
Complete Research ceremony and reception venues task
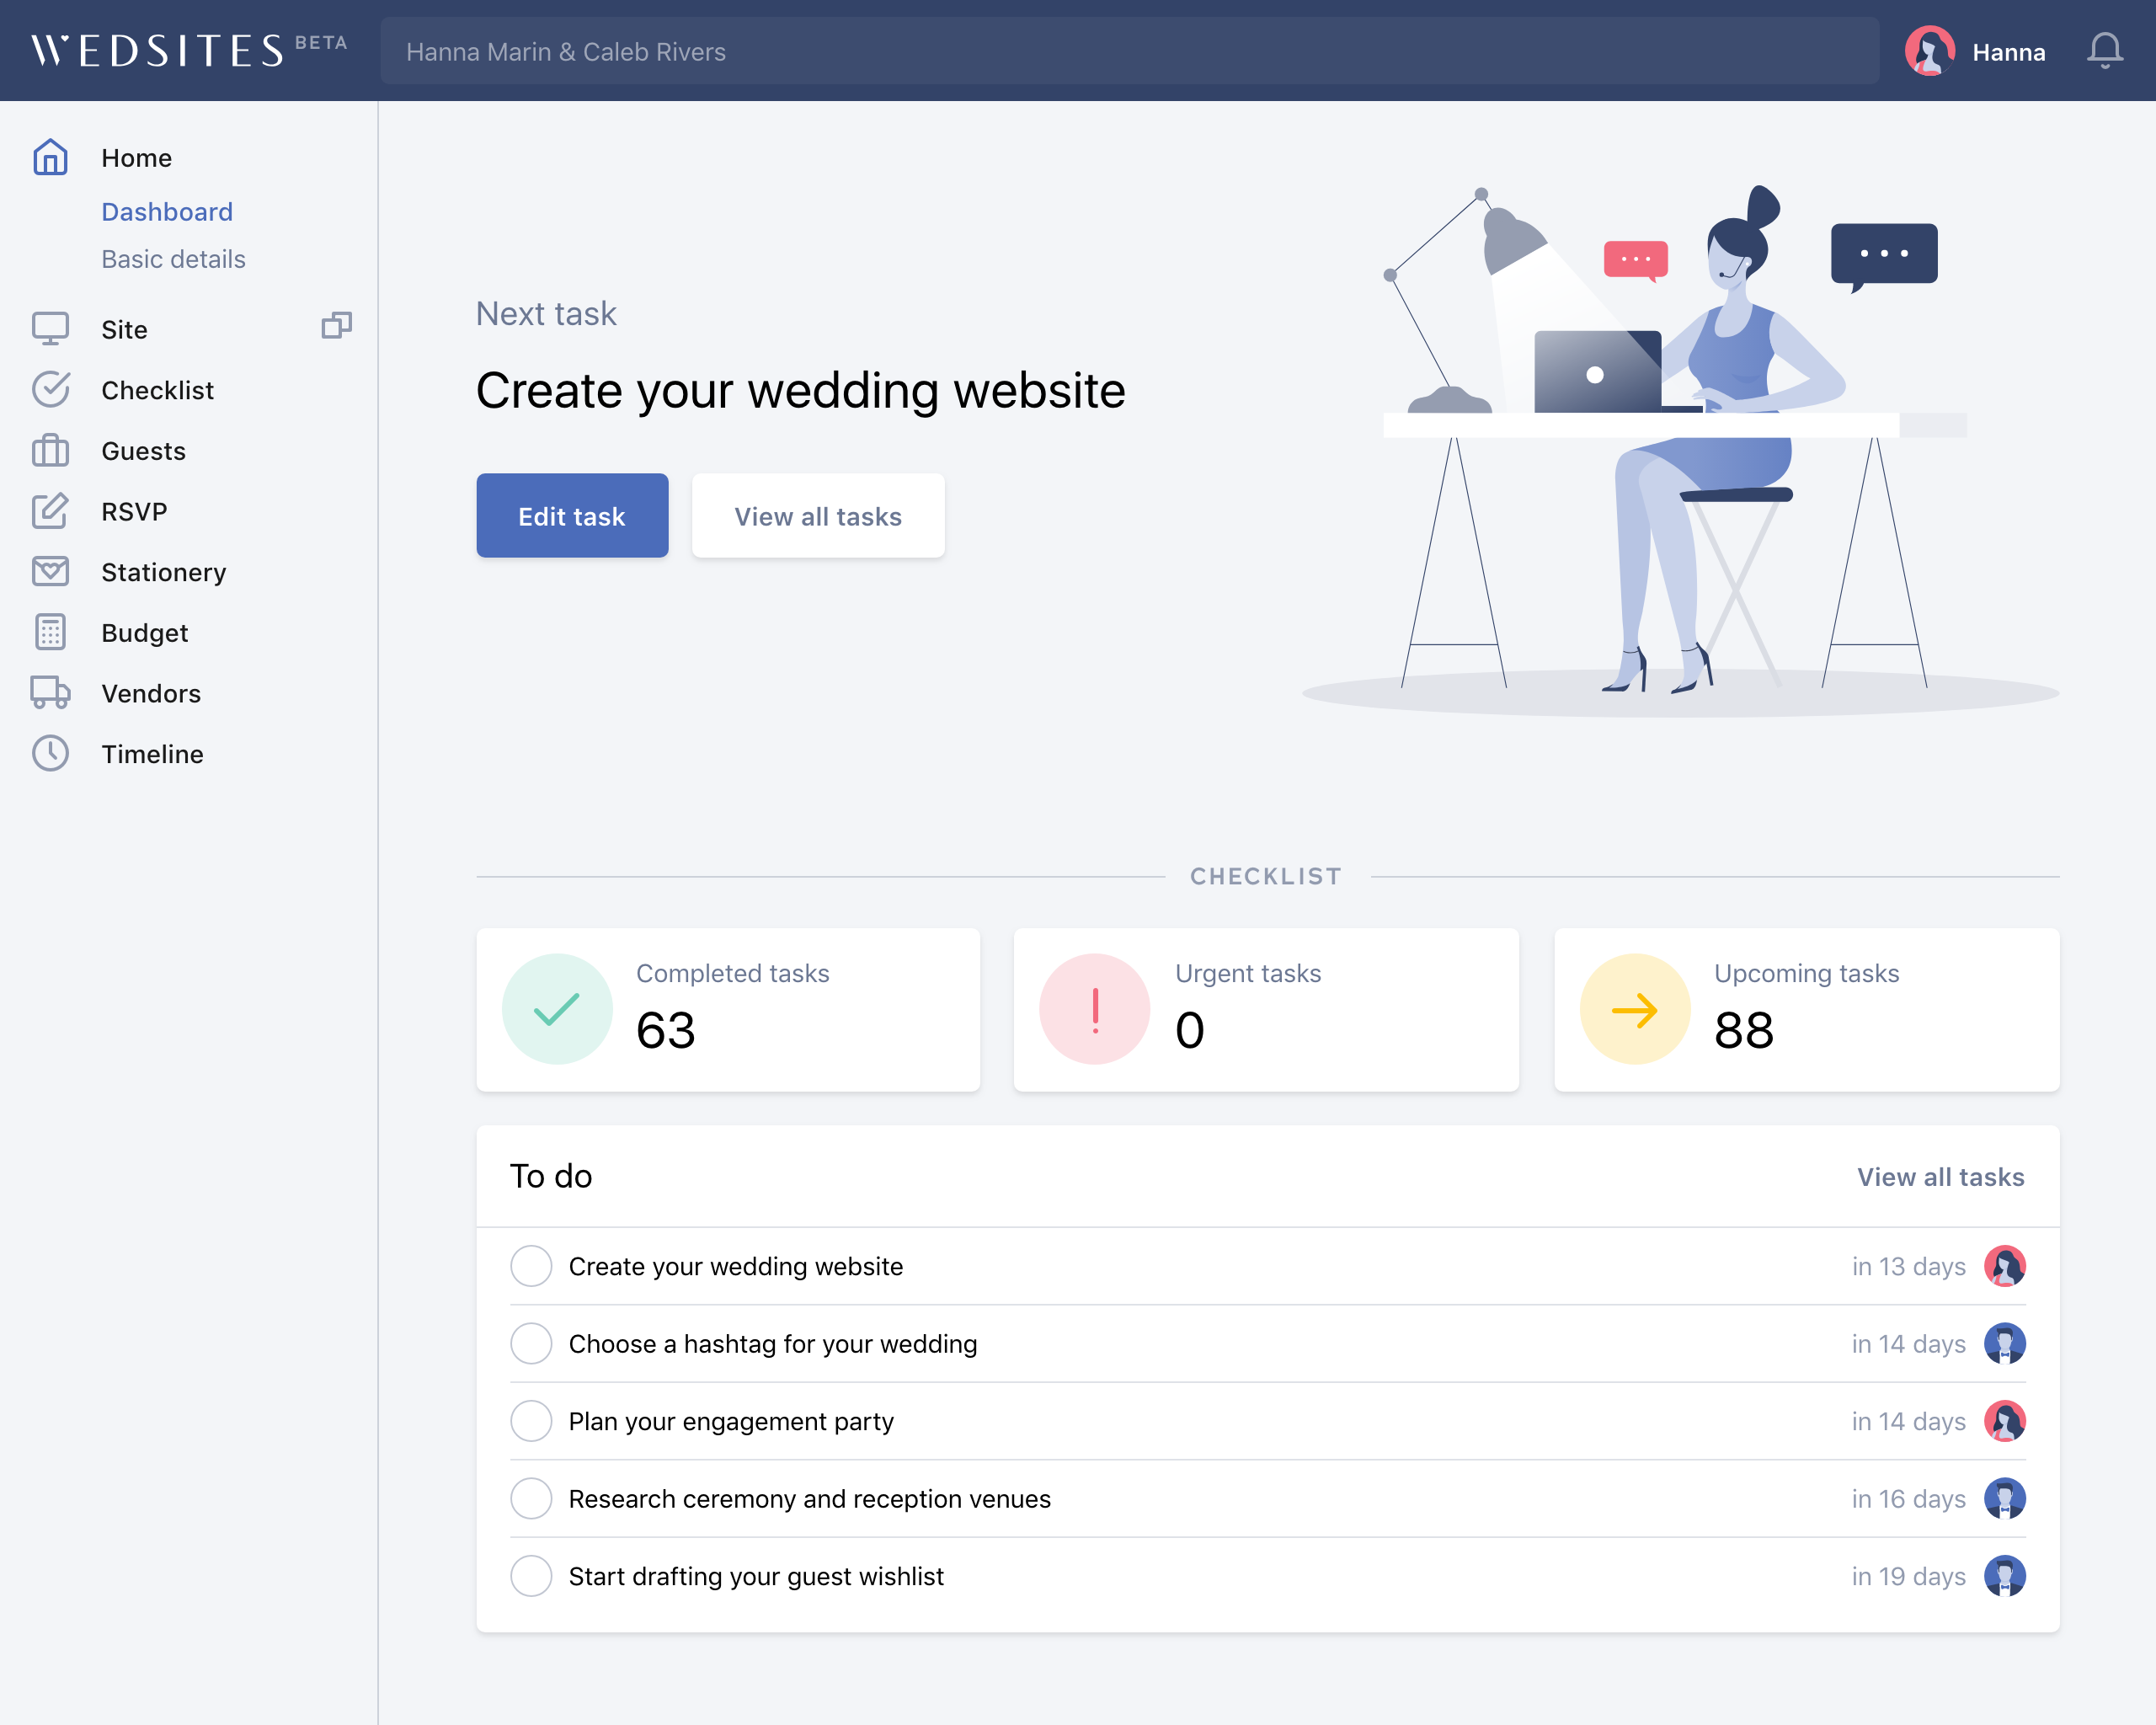(x=531, y=1498)
